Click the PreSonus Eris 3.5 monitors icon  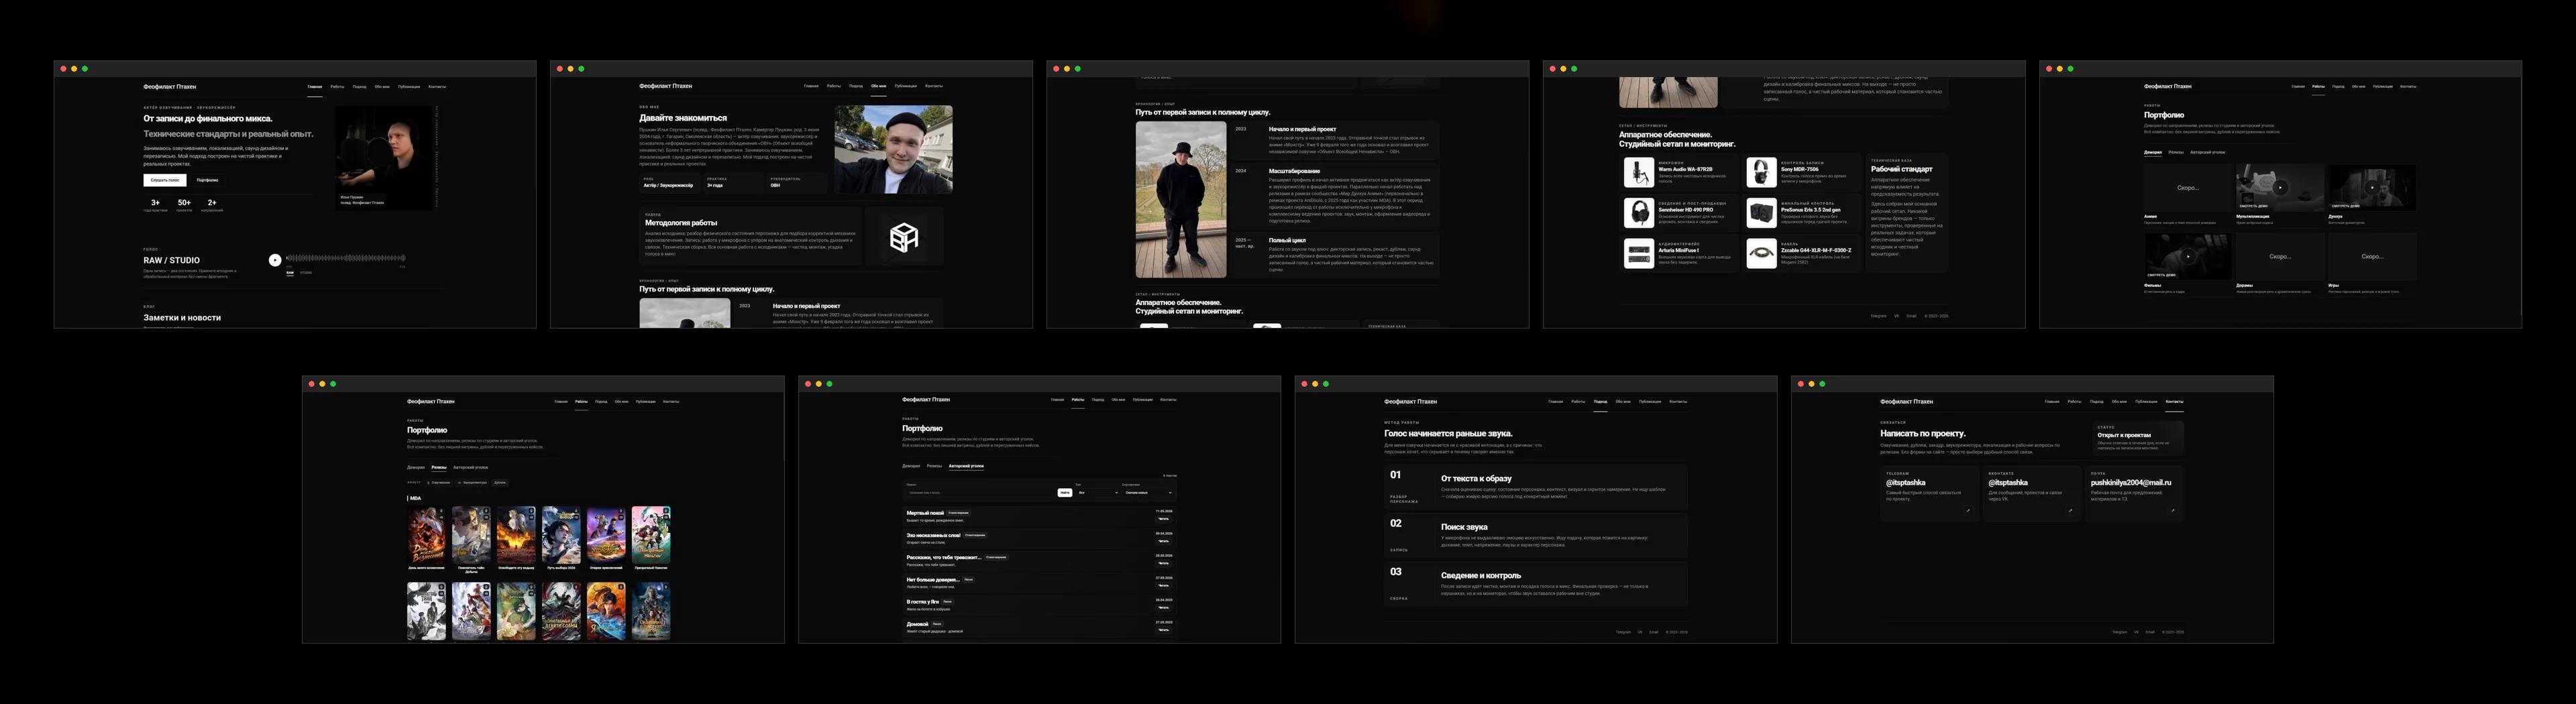coord(1761,213)
